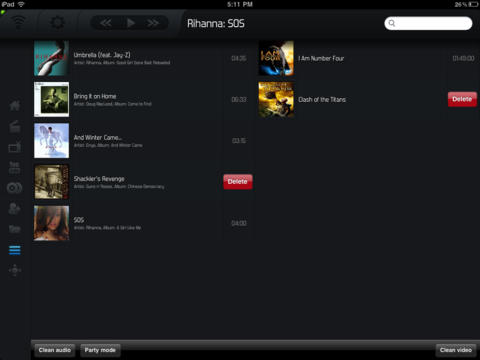Viewport: 480px width, 360px height.
Task: Delete the Shackler's Revenge track
Action: pos(238,182)
